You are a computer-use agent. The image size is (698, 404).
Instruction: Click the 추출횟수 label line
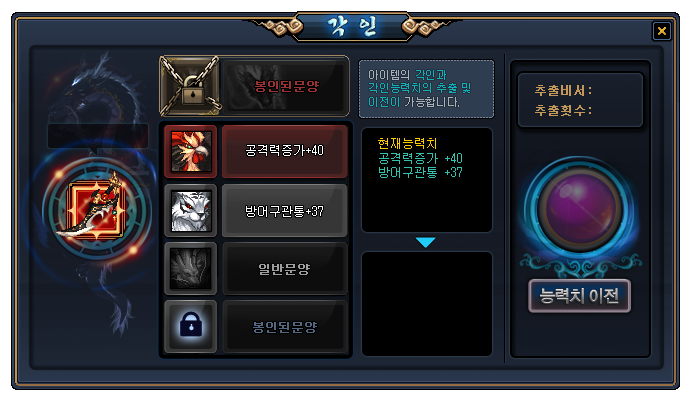(564, 110)
